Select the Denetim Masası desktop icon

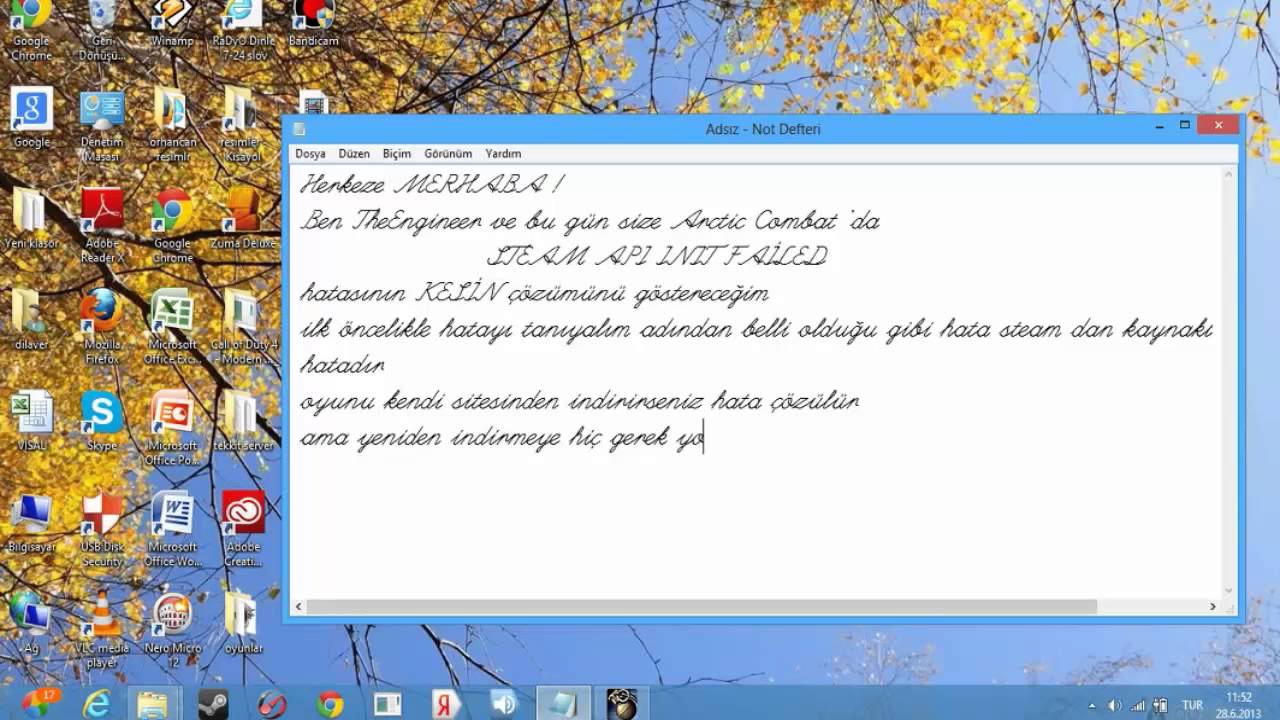tap(102, 126)
